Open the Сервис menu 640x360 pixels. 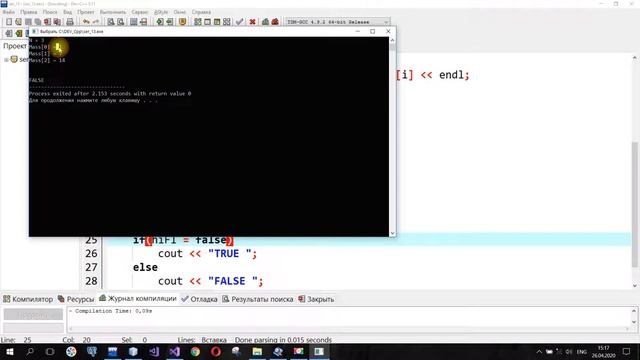[140, 12]
